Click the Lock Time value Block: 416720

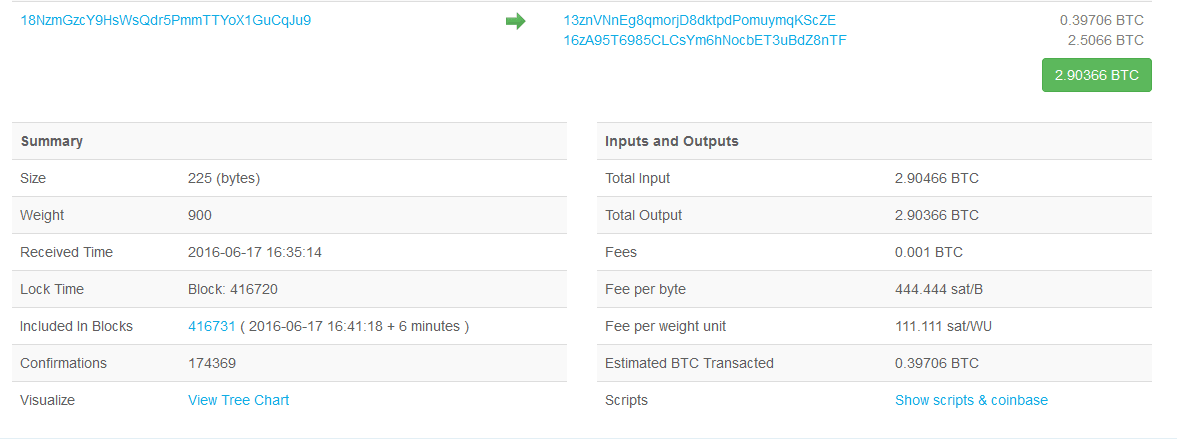pyautogui.click(x=233, y=289)
